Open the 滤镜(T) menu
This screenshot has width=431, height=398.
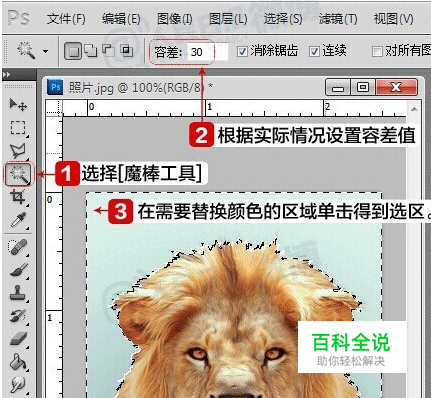338,19
